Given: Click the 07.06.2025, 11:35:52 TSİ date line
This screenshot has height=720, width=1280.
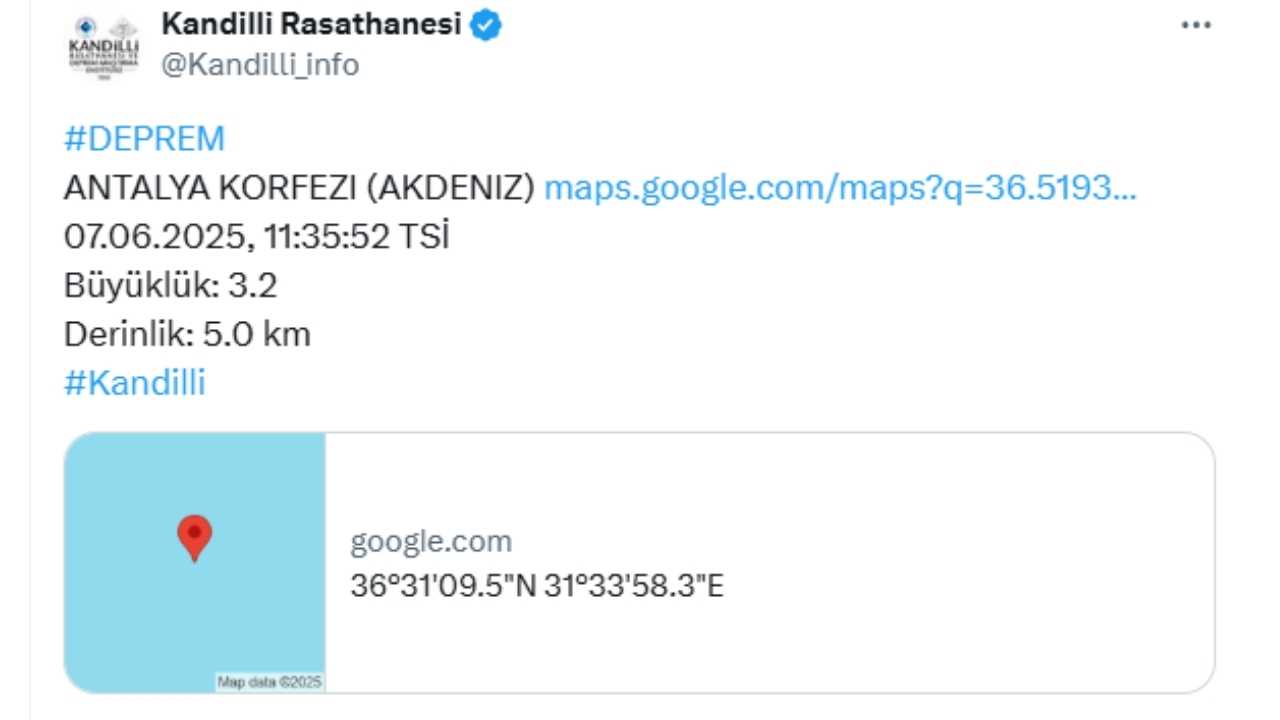Looking at the screenshot, I should tap(256, 237).
